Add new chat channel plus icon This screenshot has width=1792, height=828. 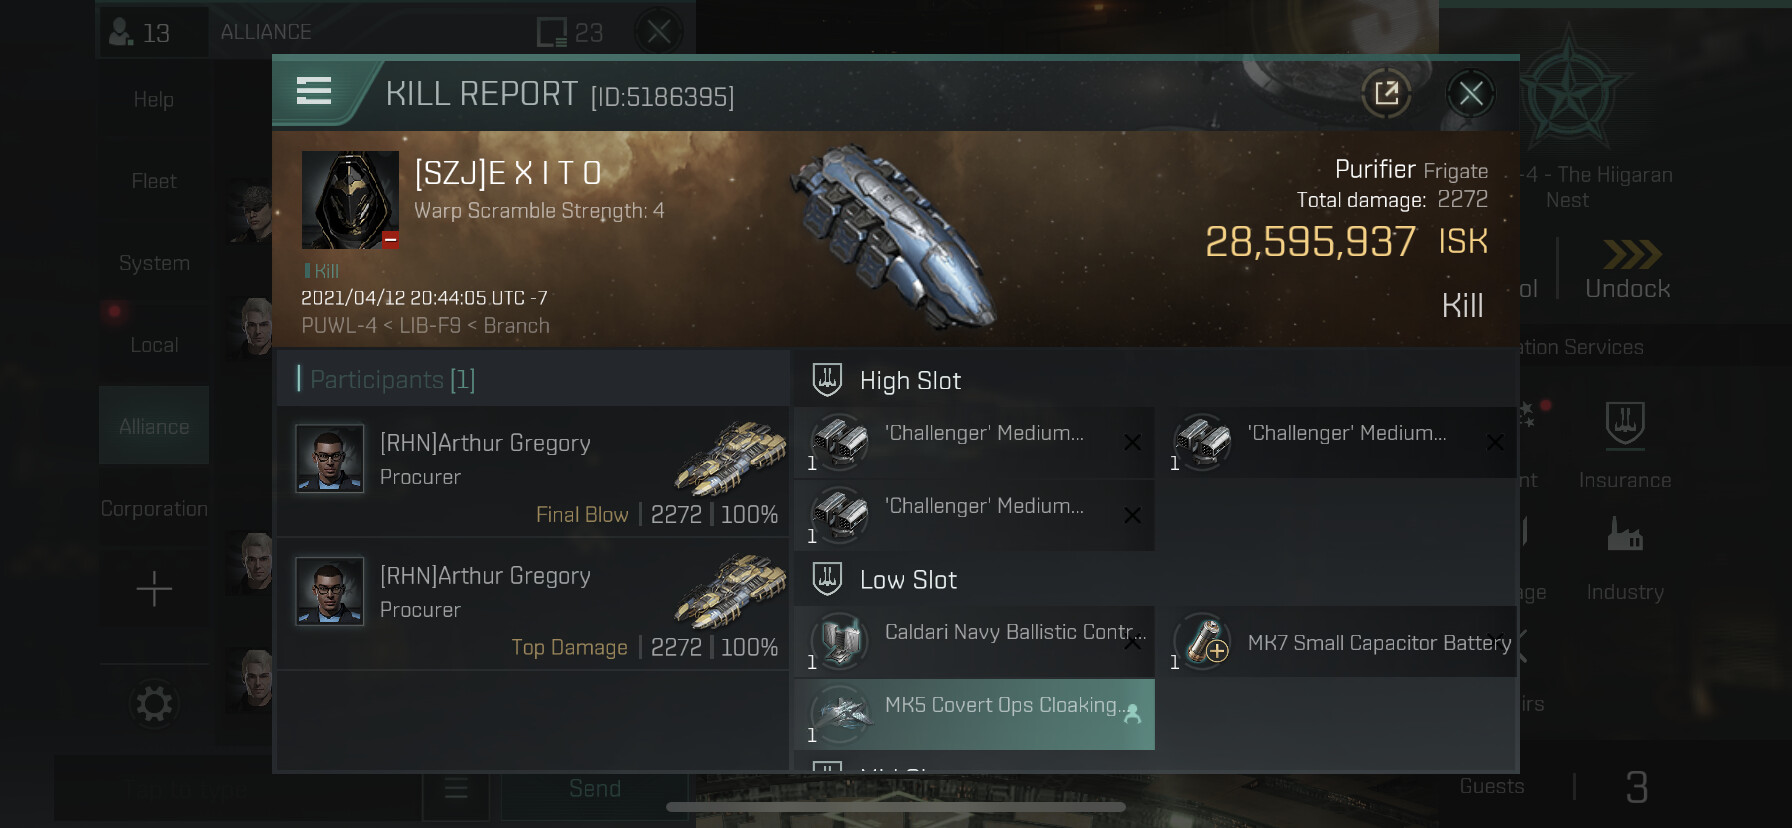click(154, 589)
